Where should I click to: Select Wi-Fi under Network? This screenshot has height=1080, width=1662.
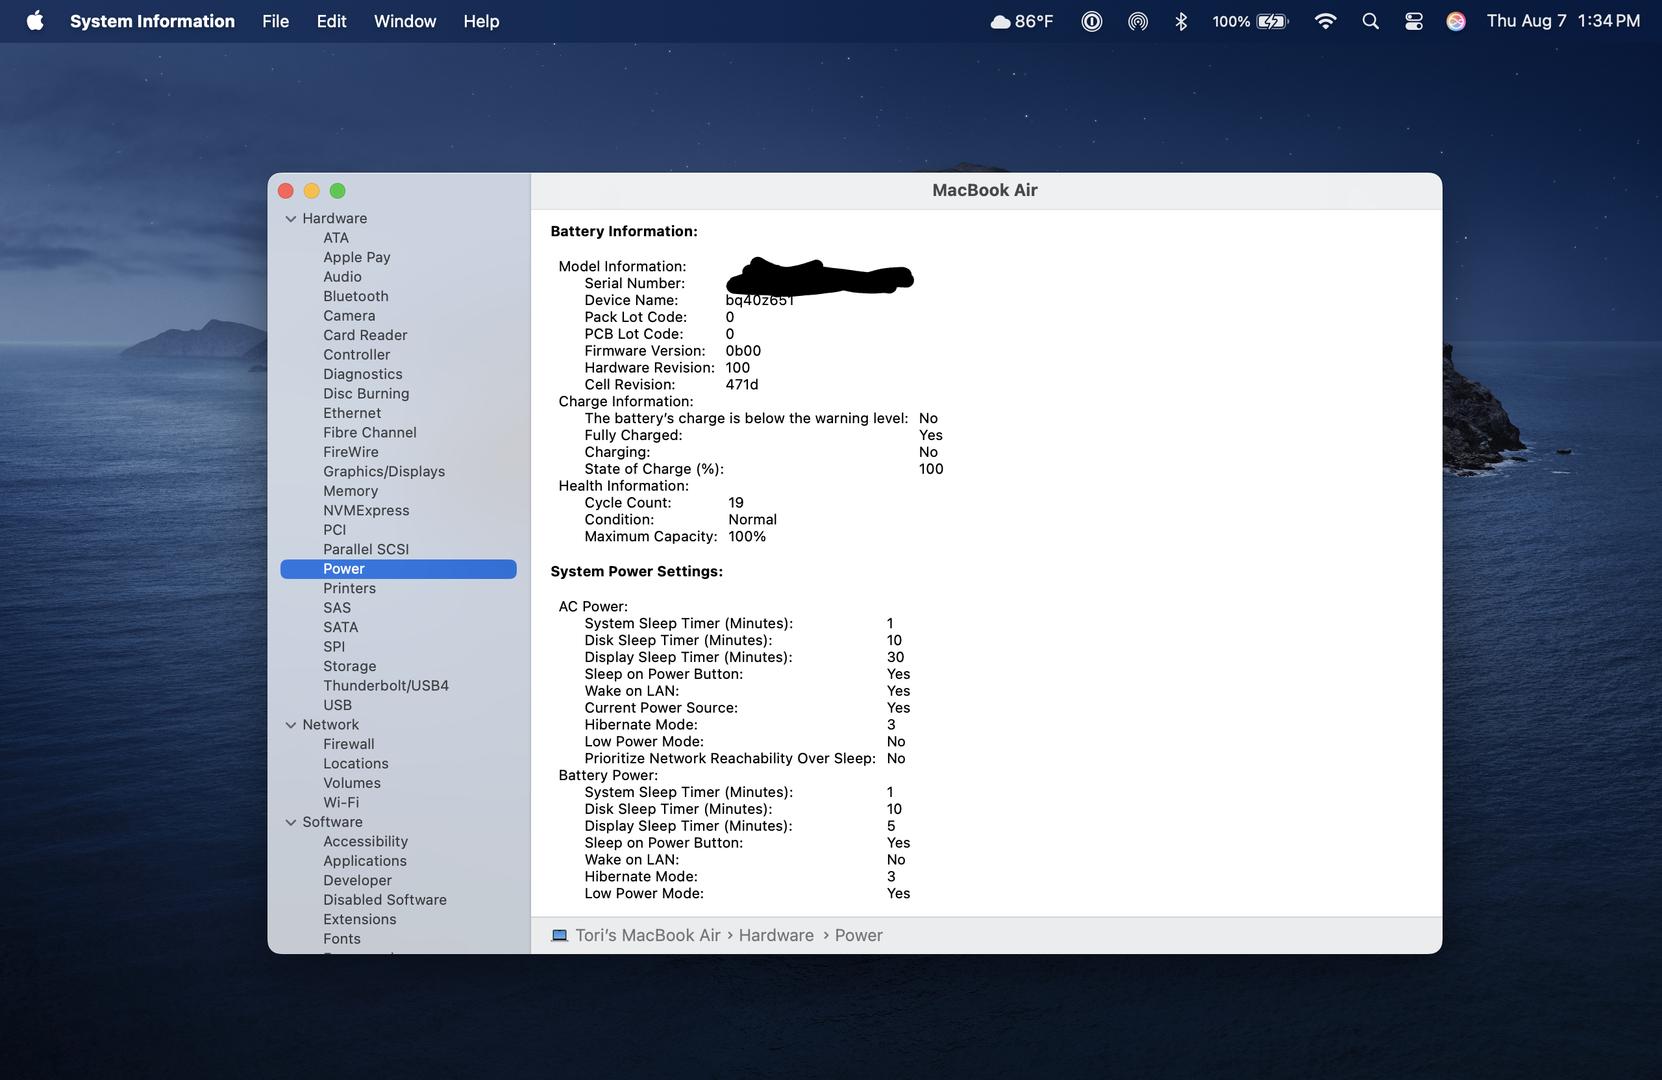(341, 803)
